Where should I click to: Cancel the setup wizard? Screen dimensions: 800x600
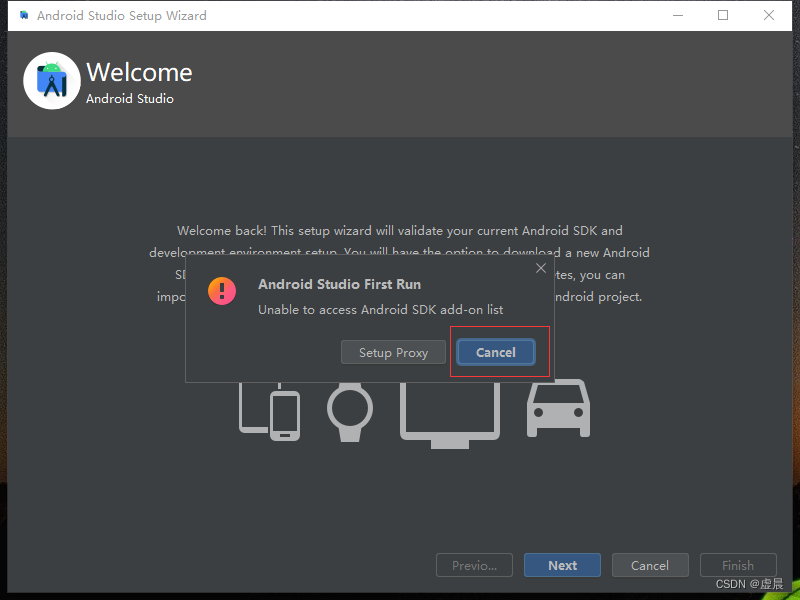click(x=650, y=565)
